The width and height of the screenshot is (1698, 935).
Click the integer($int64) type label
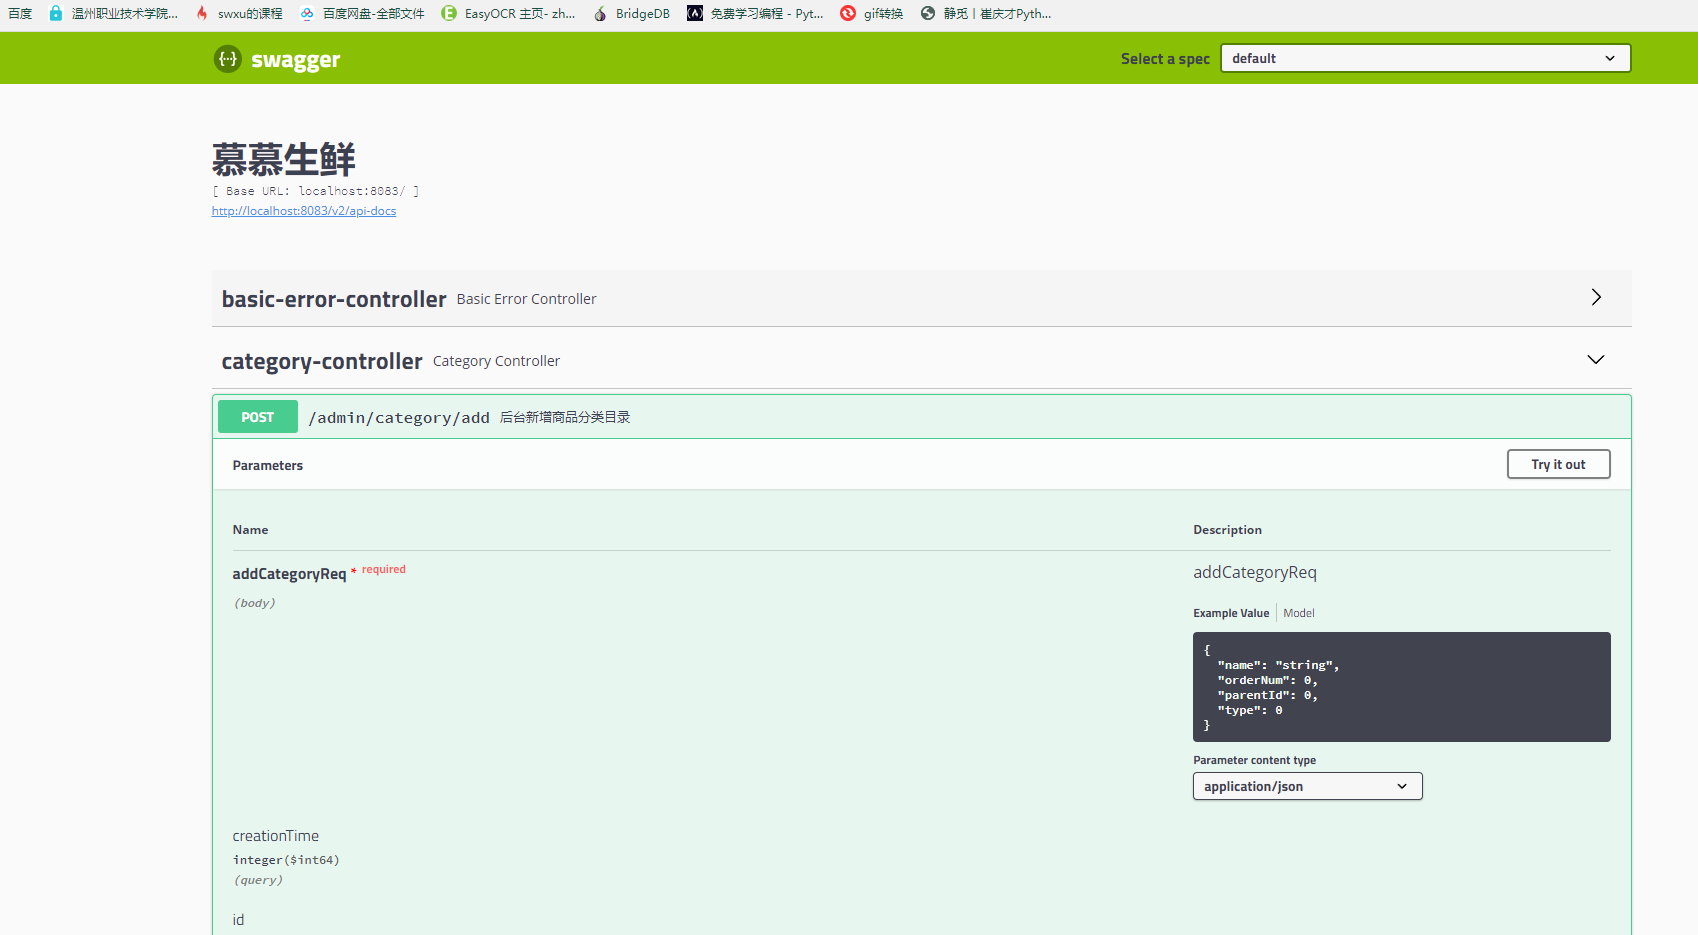pos(286,860)
